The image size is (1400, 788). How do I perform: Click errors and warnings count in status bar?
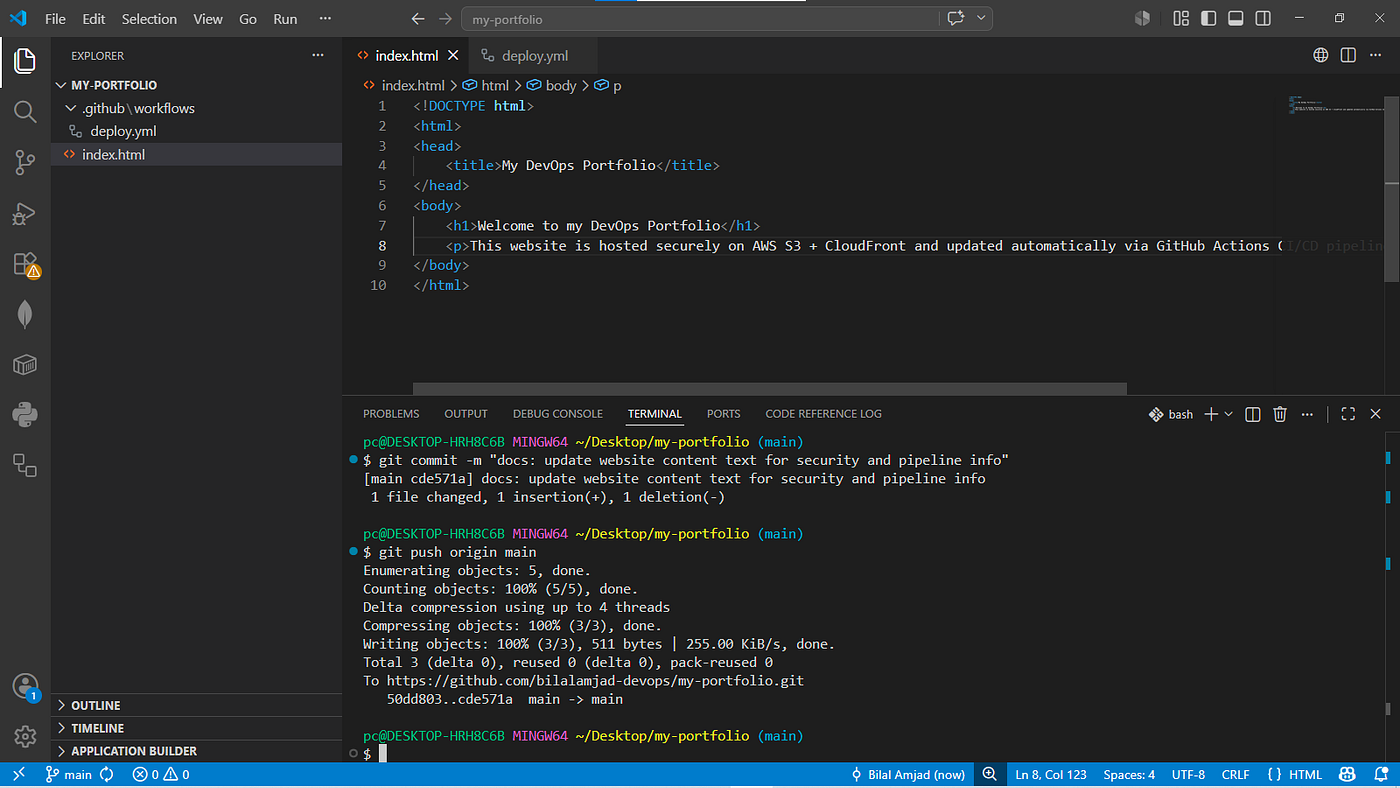[x=161, y=775]
